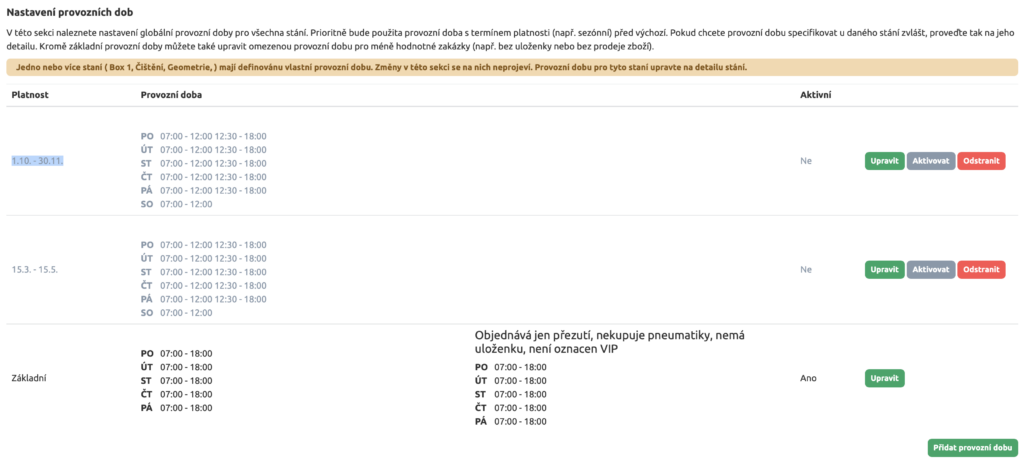The width and height of the screenshot is (1024, 465).
Task: Click the Ne status in the 1.10. - 30.11. row
Action: click(806, 161)
